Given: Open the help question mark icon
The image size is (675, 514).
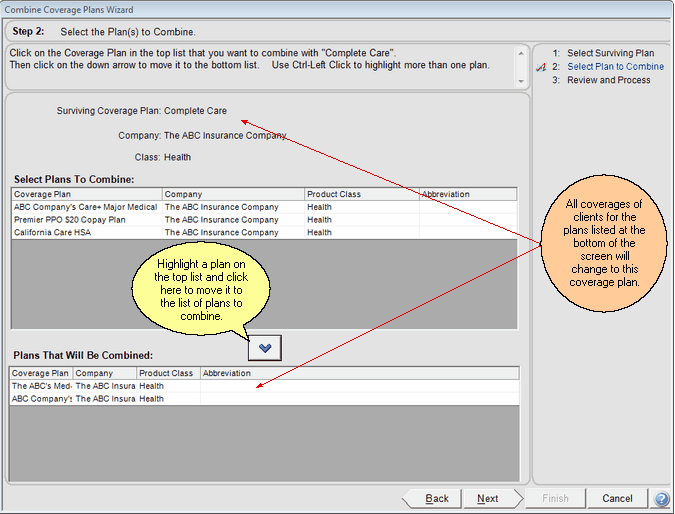Looking at the screenshot, I should click(662, 499).
